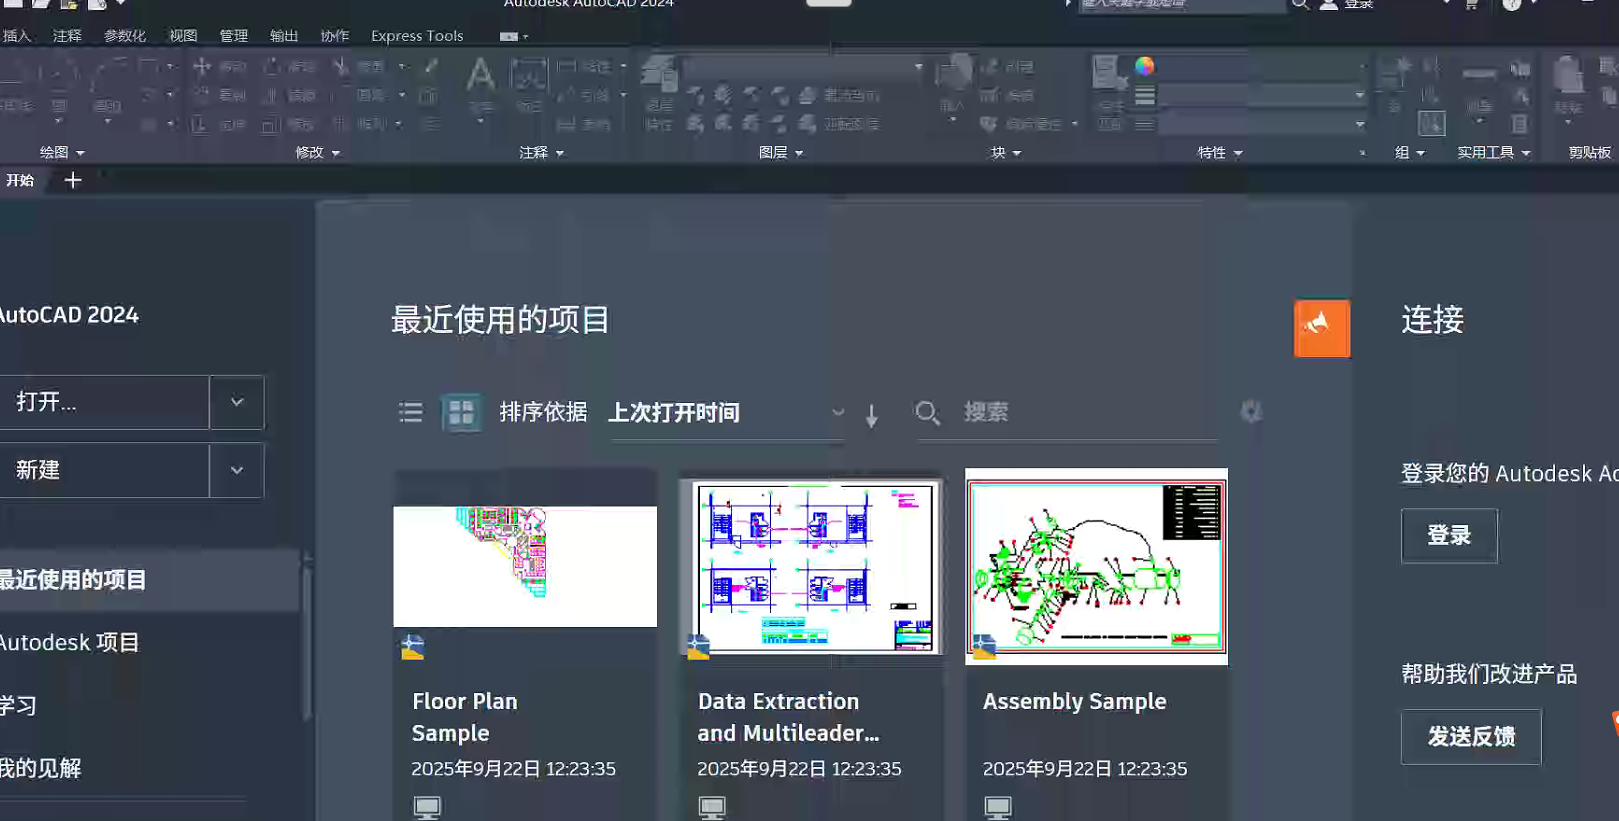Click the 发送反馈 feedback button
This screenshot has width=1619, height=821.
tap(1470, 737)
